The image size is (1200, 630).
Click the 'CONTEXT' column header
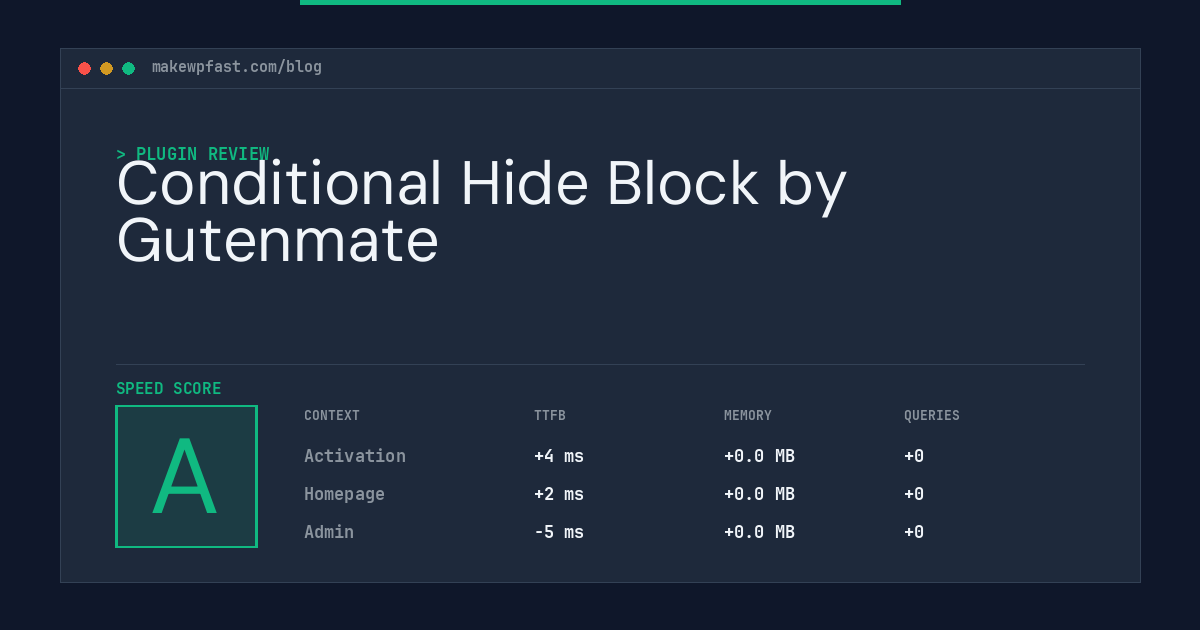pos(332,416)
